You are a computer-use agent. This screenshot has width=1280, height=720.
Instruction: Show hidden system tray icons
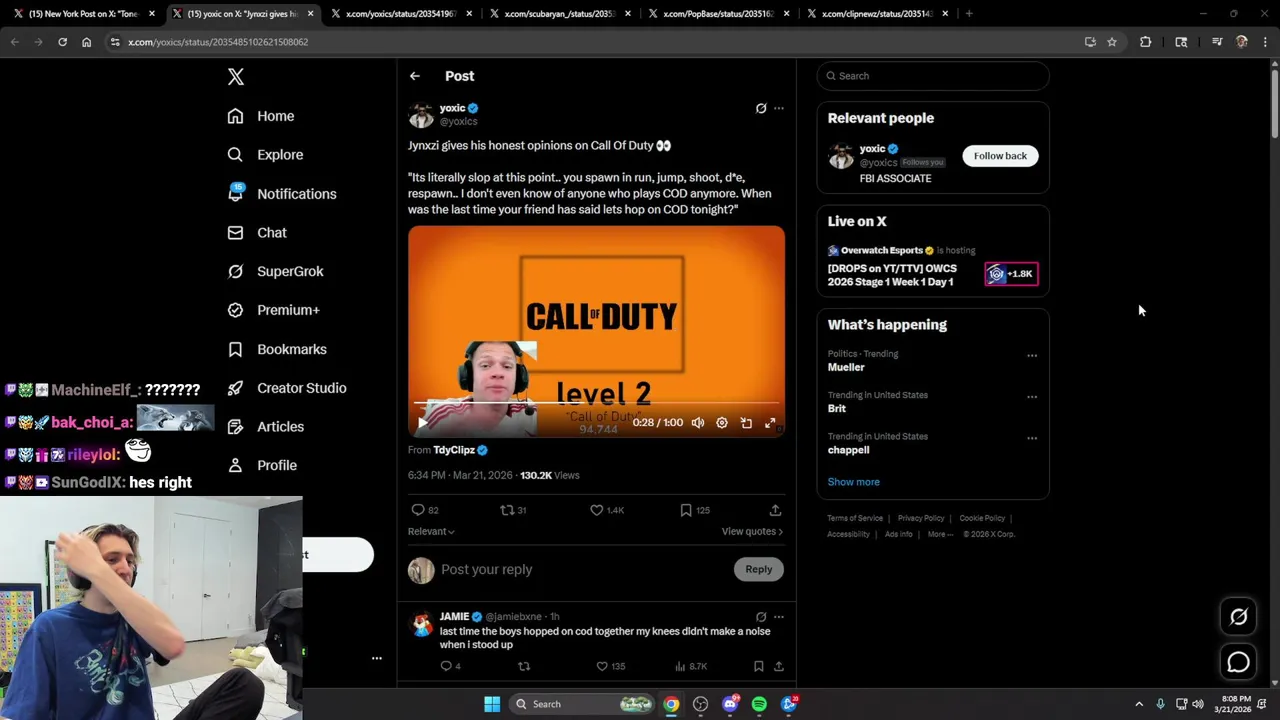pos(1138,704)
